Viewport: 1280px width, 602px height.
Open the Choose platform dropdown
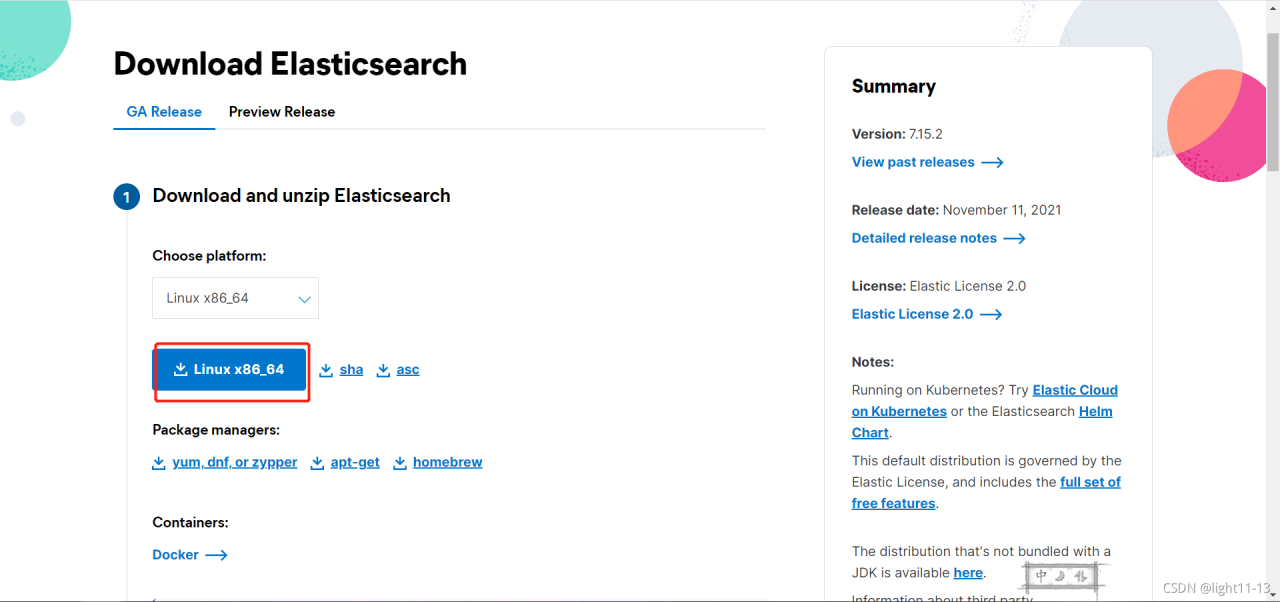tap(235, 298)
